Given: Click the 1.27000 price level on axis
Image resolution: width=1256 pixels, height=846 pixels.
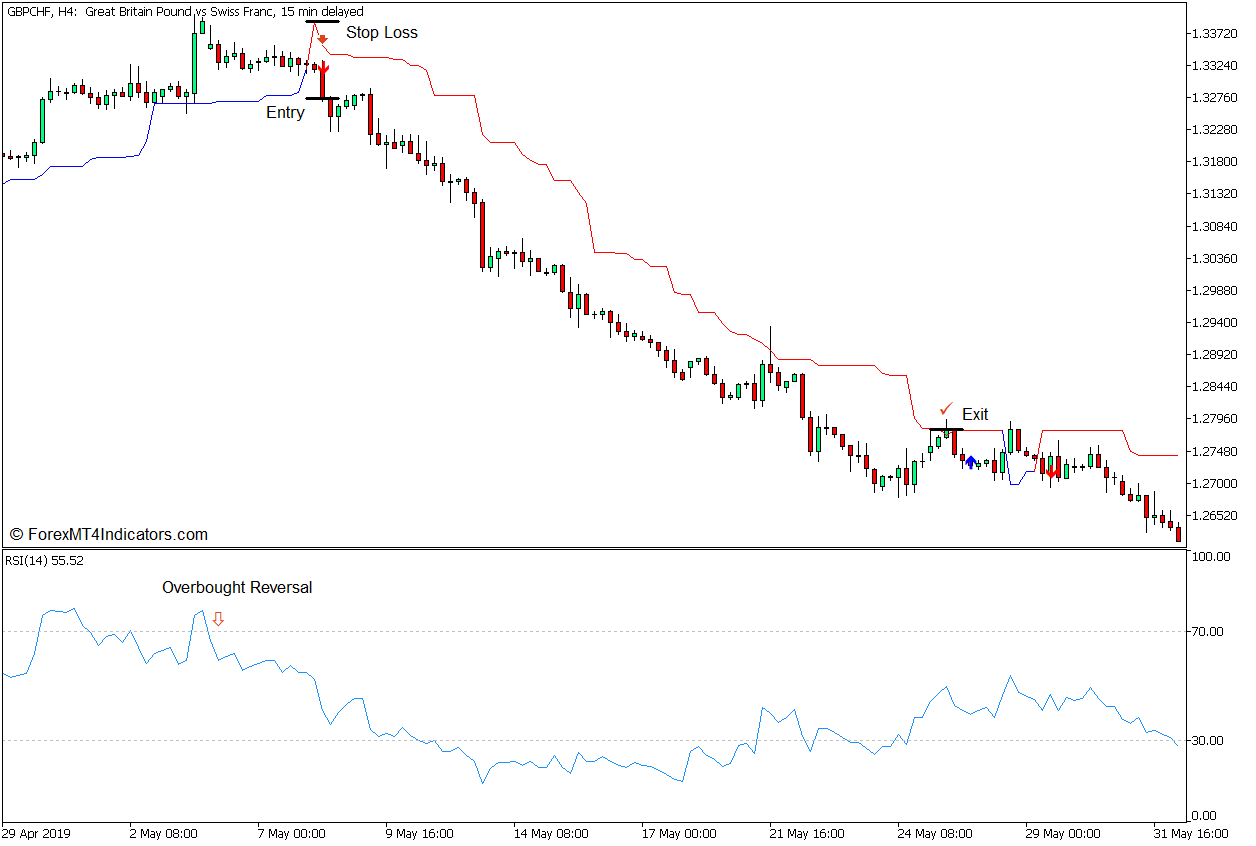Looking at the screenshot, I should pos(1215,483).
